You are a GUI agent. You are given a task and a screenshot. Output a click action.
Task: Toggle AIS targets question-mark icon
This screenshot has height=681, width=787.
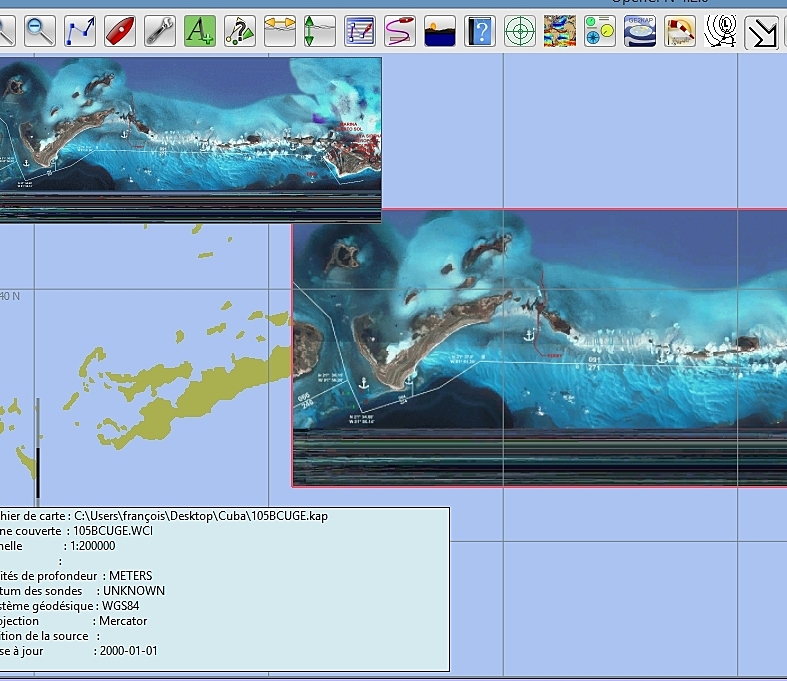(x=240, y=31)
